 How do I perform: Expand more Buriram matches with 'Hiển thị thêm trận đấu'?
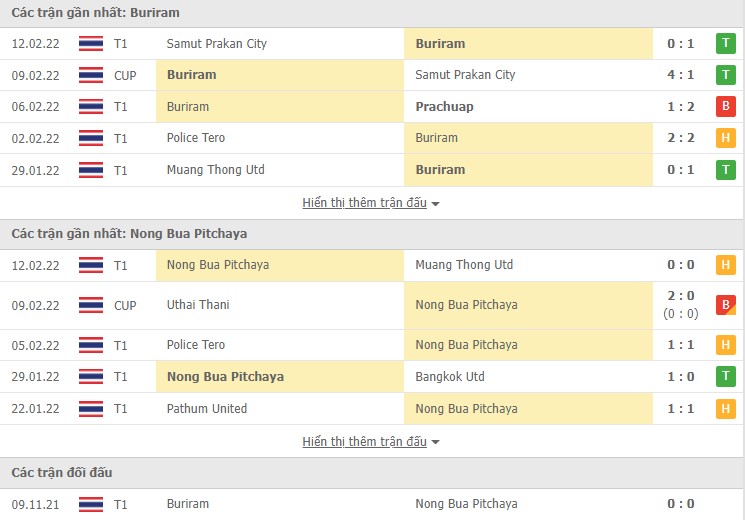click(x=371, y=203)
